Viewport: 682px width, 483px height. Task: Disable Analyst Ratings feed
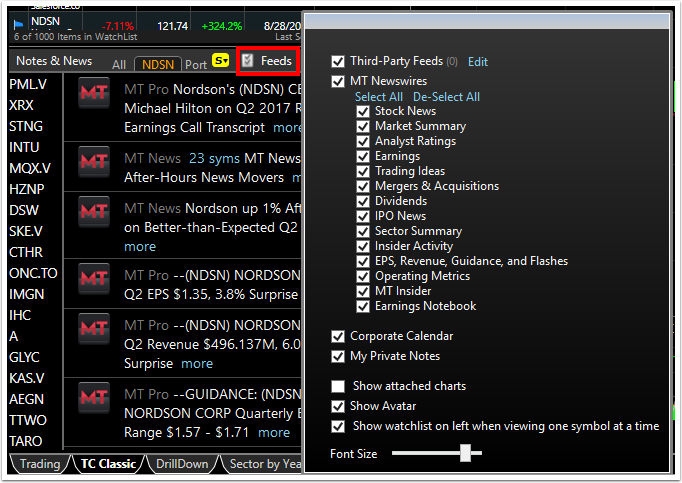click(363, 141)
